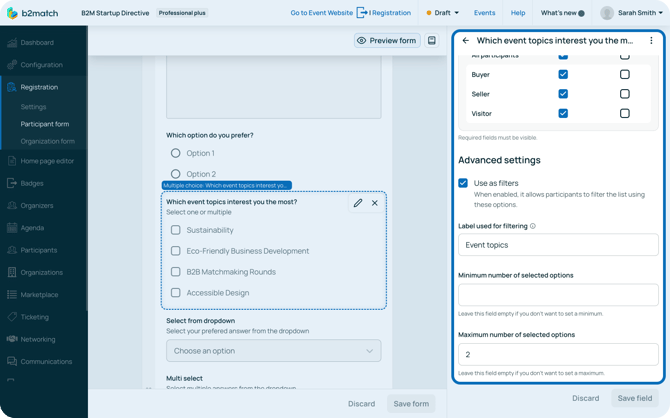Viewport: 670px width, 418px height.
Task: Toggle the Use as filters checkbox
Action: [463, 183]
